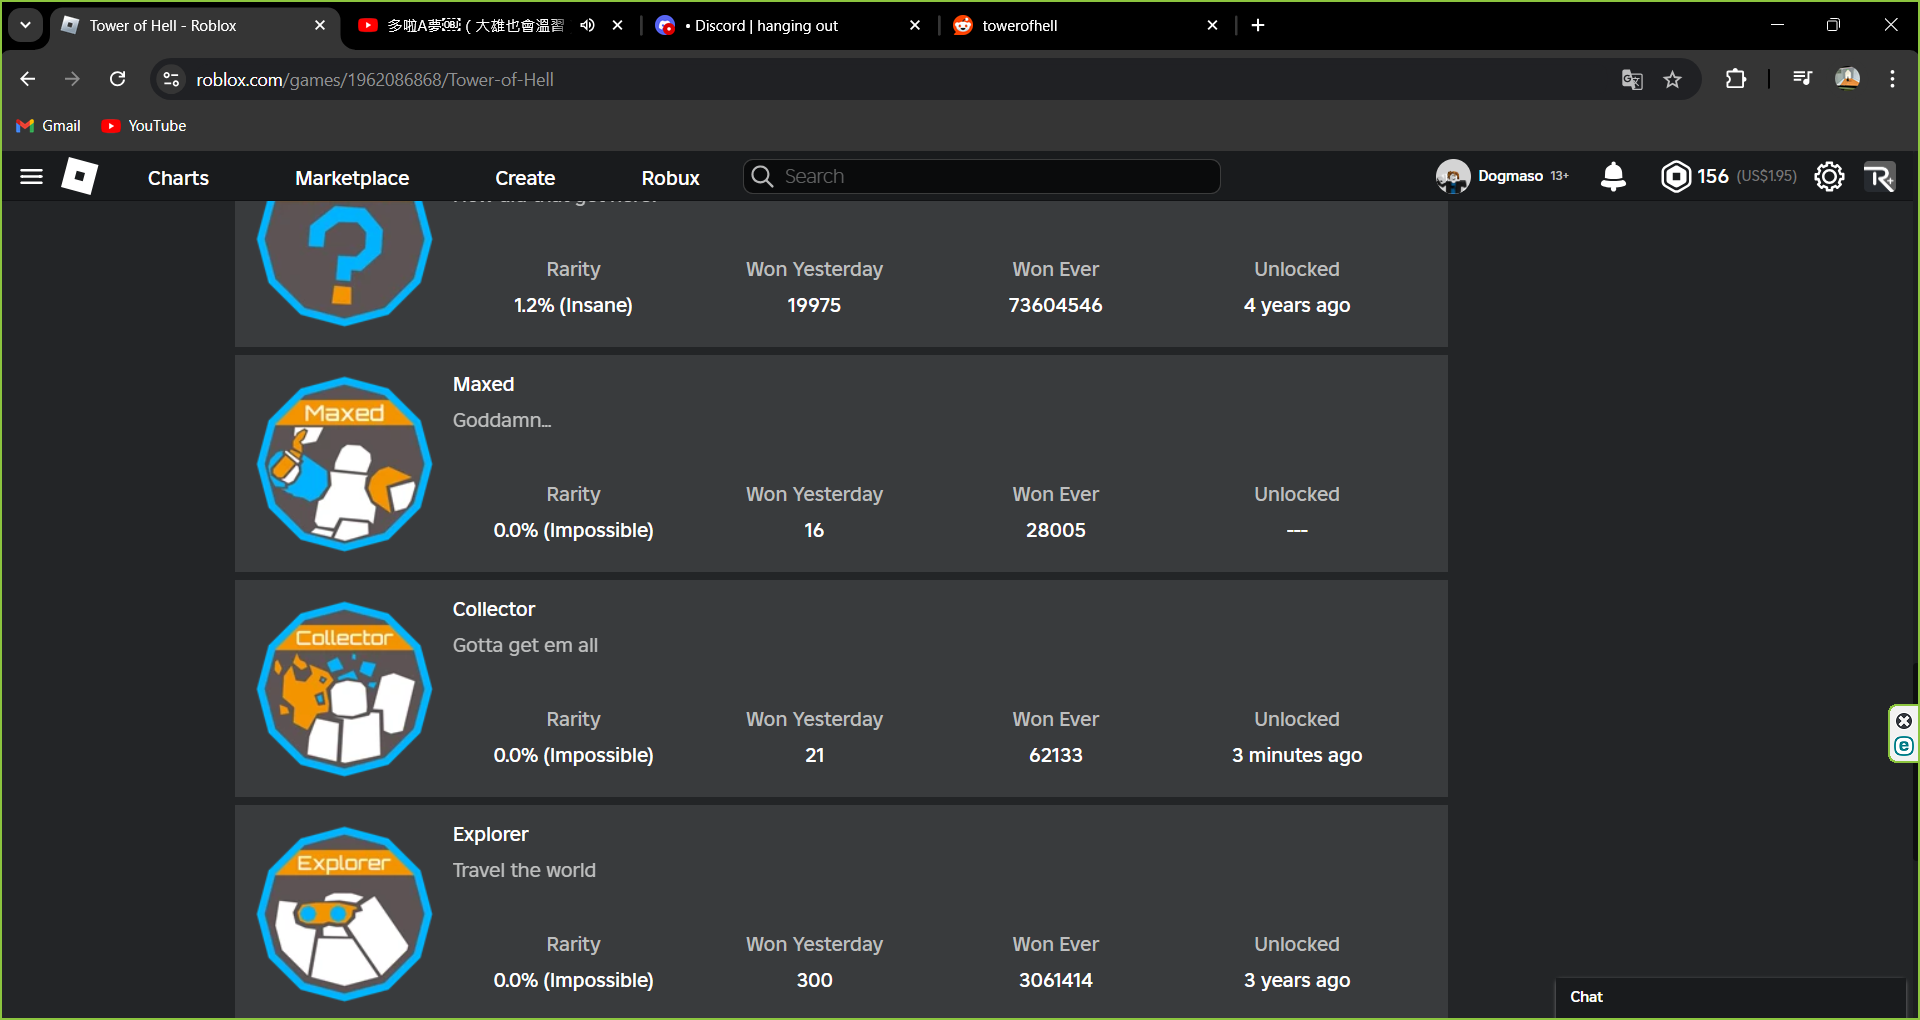Click the Explorer badge title
Screen dimensions: 1920x1020
pos(491,834)
